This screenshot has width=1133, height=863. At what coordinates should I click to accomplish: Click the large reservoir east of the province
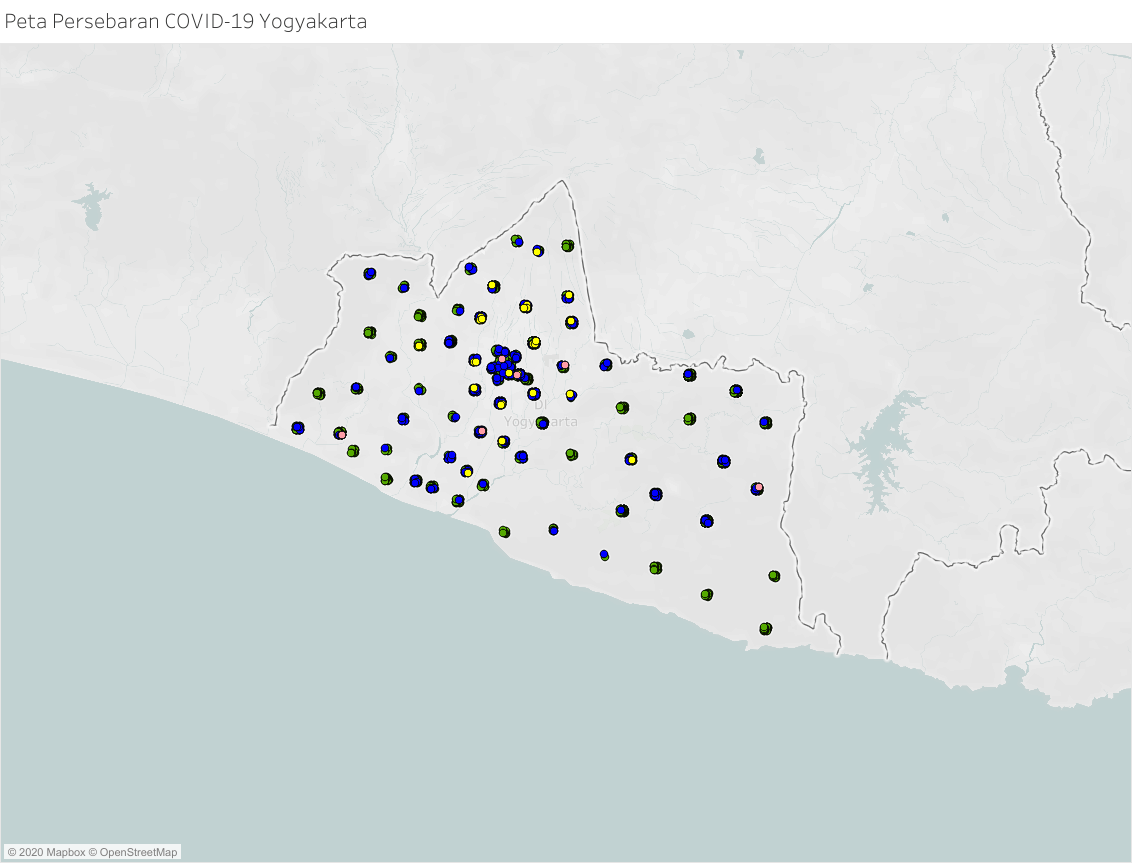[x=883, y=450]
